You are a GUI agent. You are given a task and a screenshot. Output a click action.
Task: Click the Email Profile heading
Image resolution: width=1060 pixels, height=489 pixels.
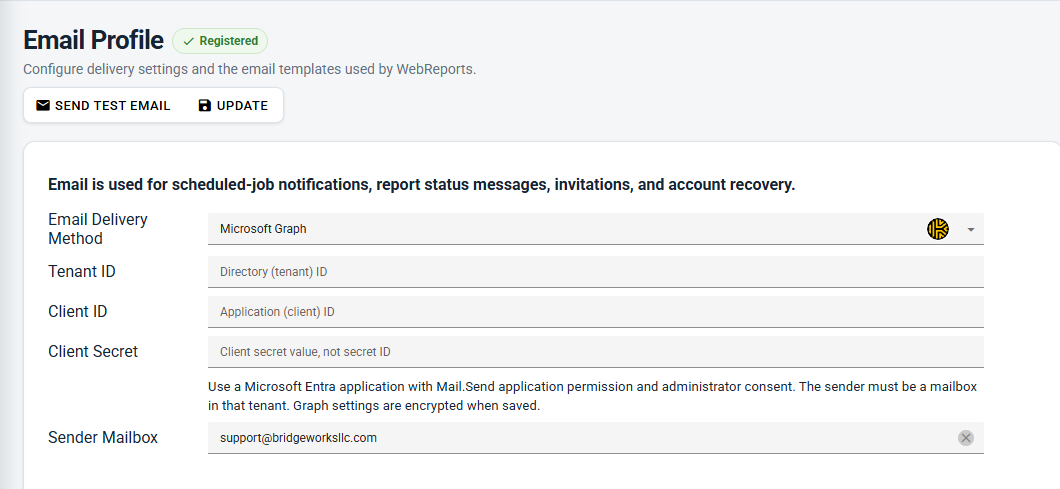tap(93, 41)
